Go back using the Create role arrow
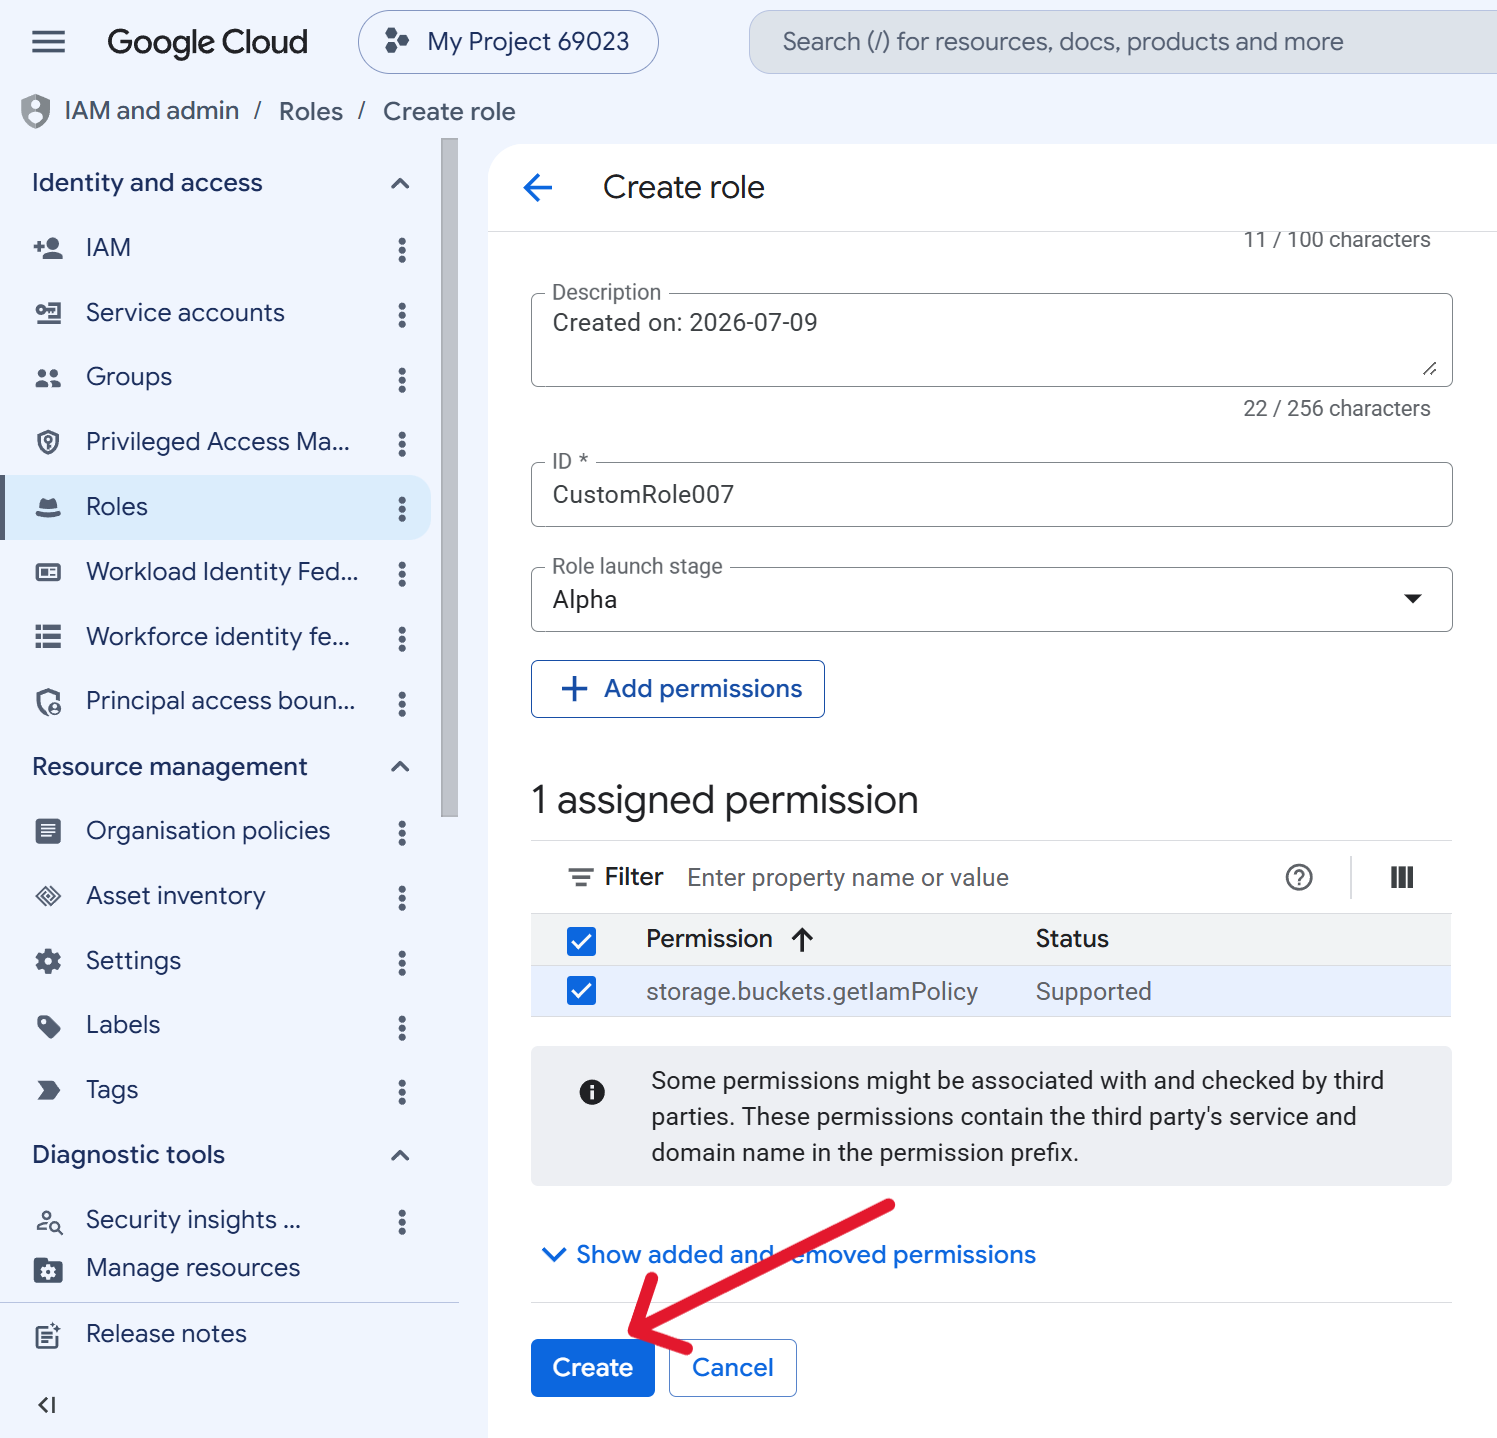Screen dimensions: 1497x1438 click(538, 187)
